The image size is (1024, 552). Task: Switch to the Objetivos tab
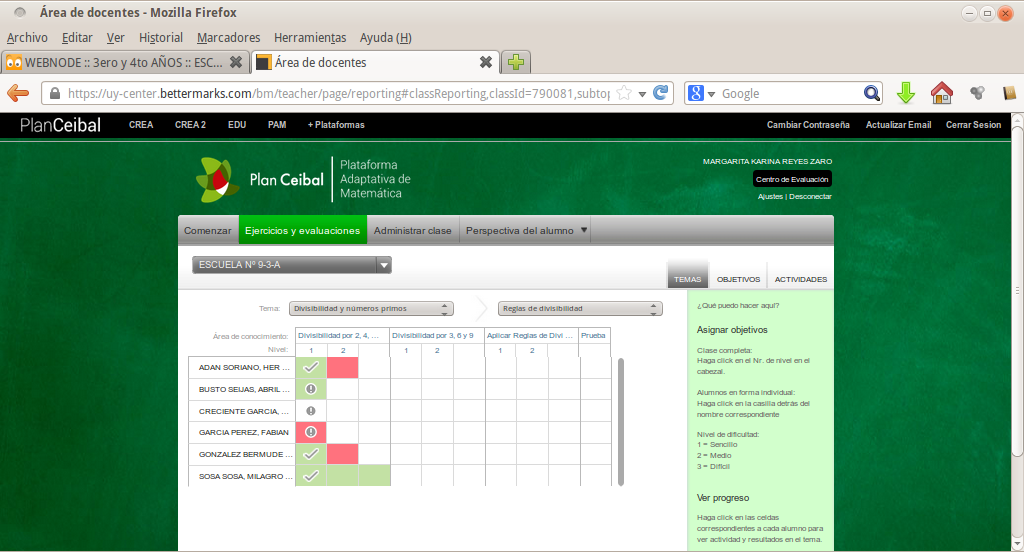[738, 279]
